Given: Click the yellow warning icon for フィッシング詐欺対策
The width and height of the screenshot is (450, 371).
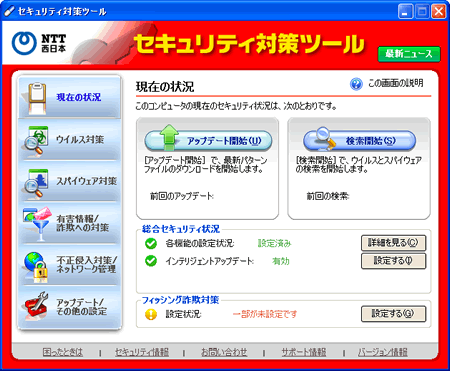Looking at the screenshot, I should (x=151, y=314).
